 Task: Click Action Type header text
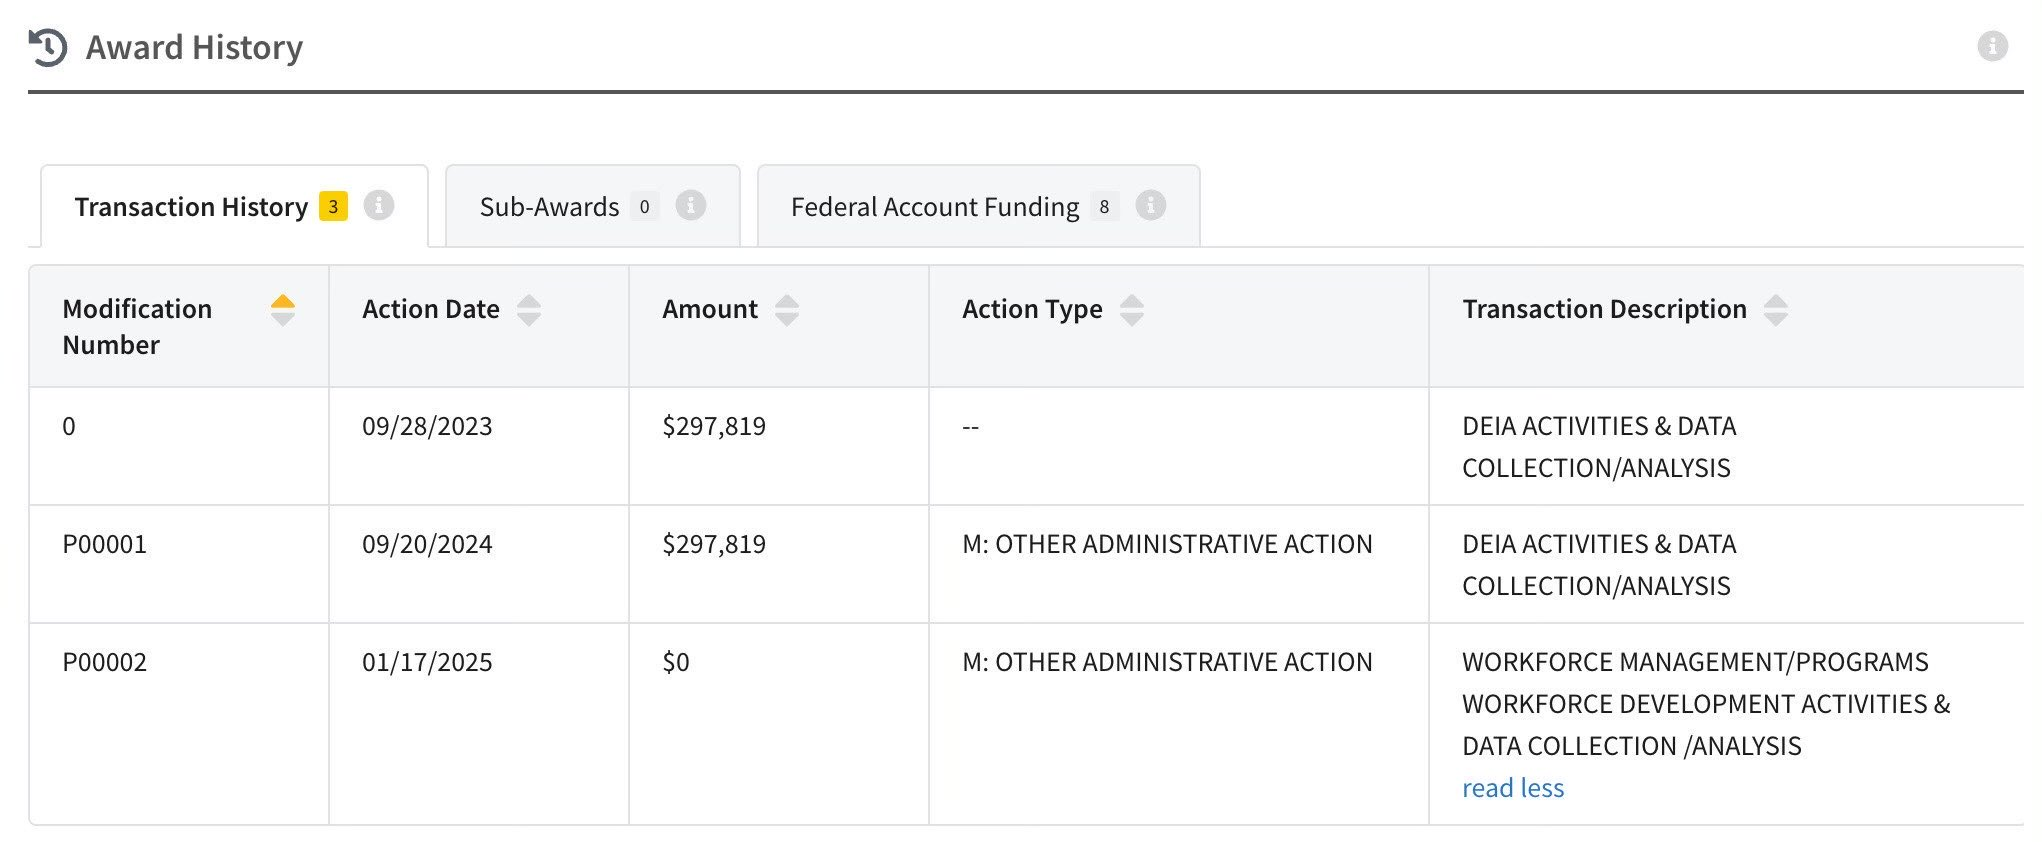click(1032, 310)
